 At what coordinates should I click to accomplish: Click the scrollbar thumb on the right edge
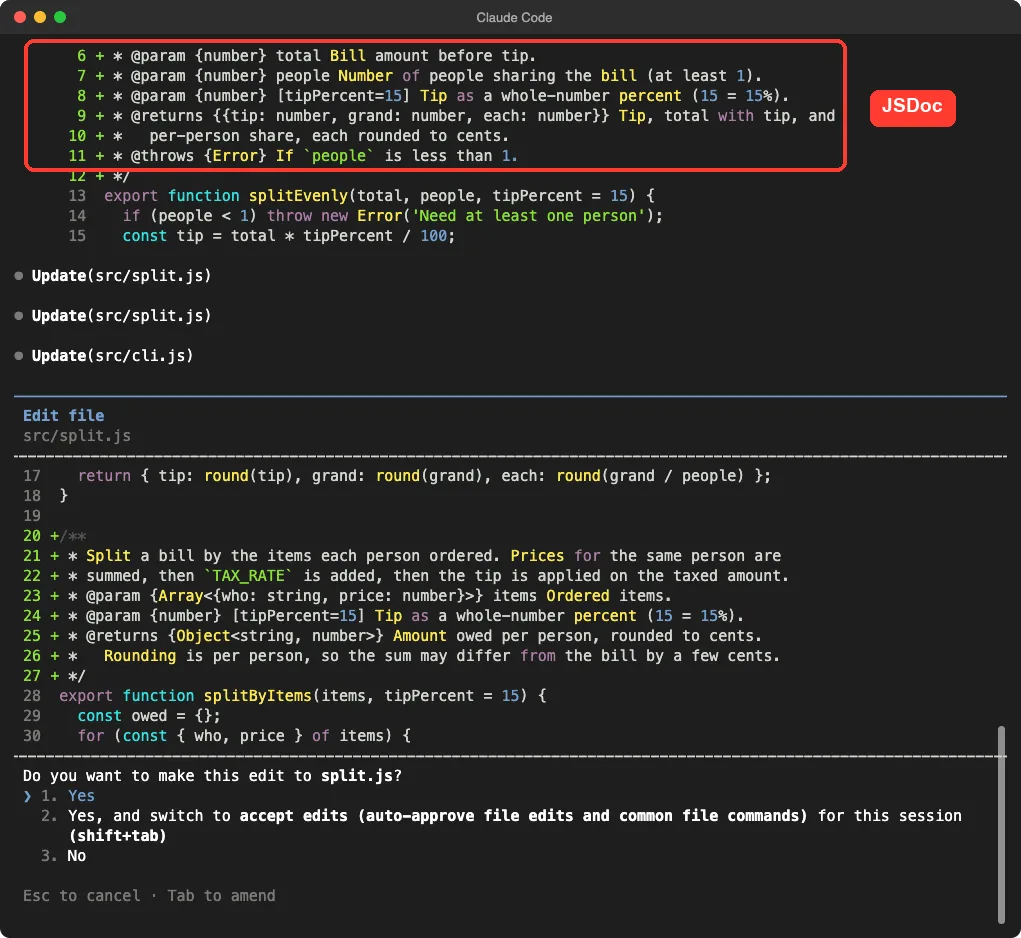coord(1001,824)
